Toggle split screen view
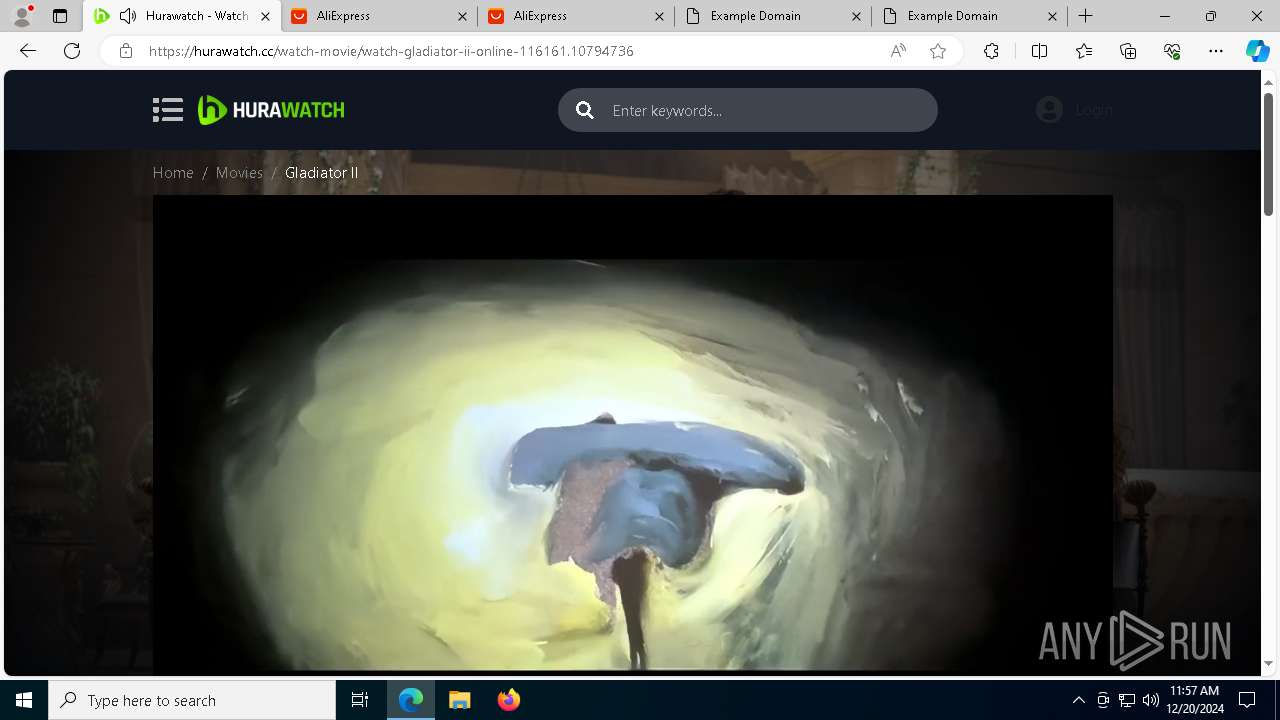 [1039, 51]
